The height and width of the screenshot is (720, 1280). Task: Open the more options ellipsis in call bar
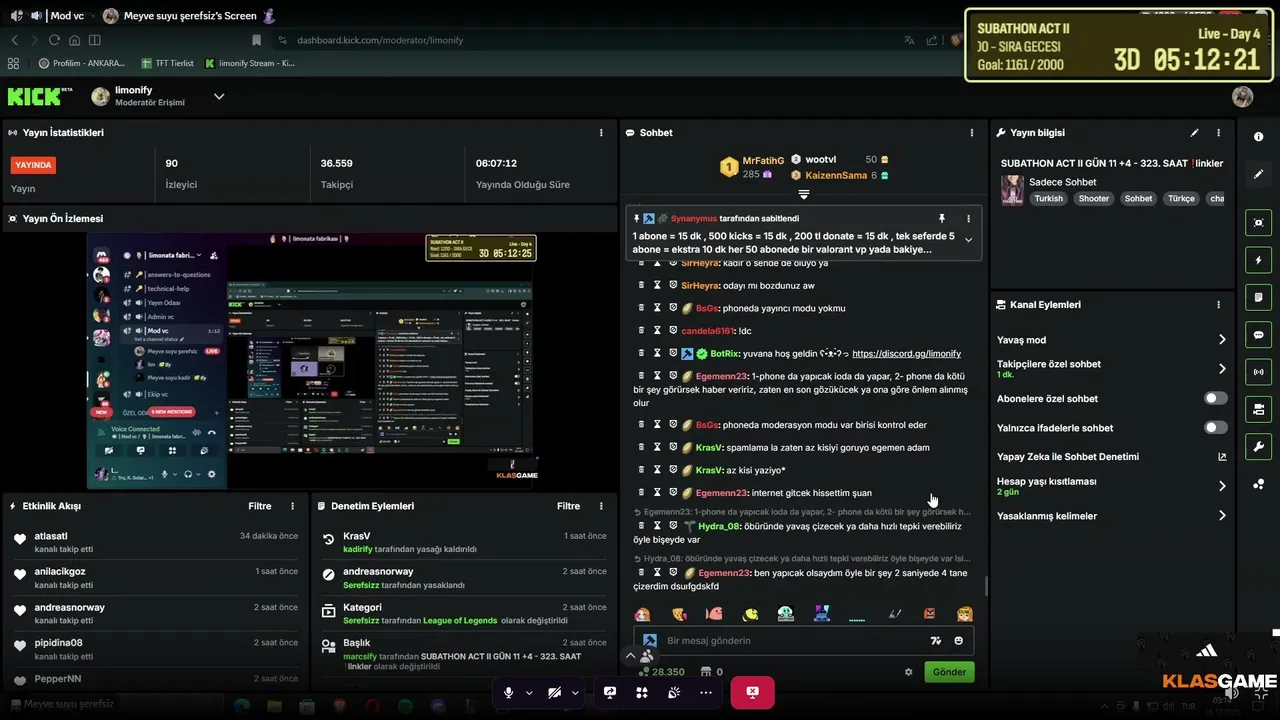(706, 692)
